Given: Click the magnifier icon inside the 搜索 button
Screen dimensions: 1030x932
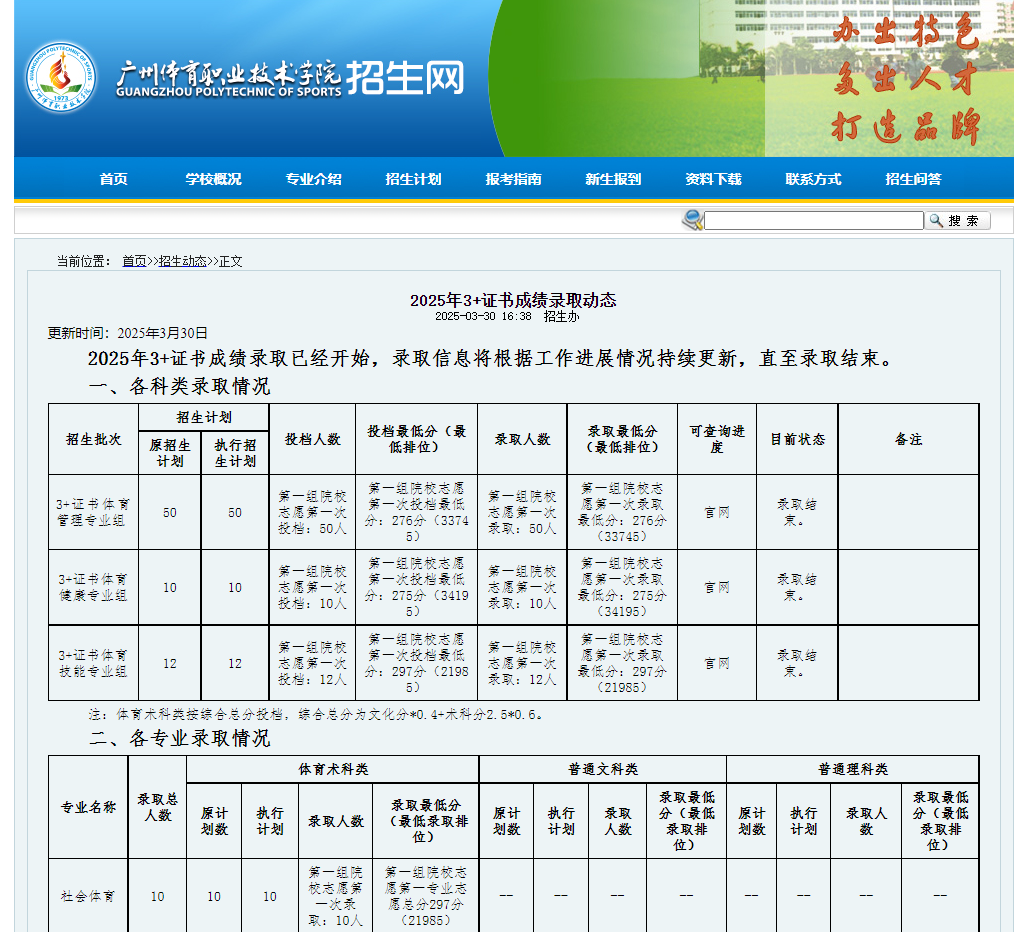Looking at the screenshot, I should (934, 220).
